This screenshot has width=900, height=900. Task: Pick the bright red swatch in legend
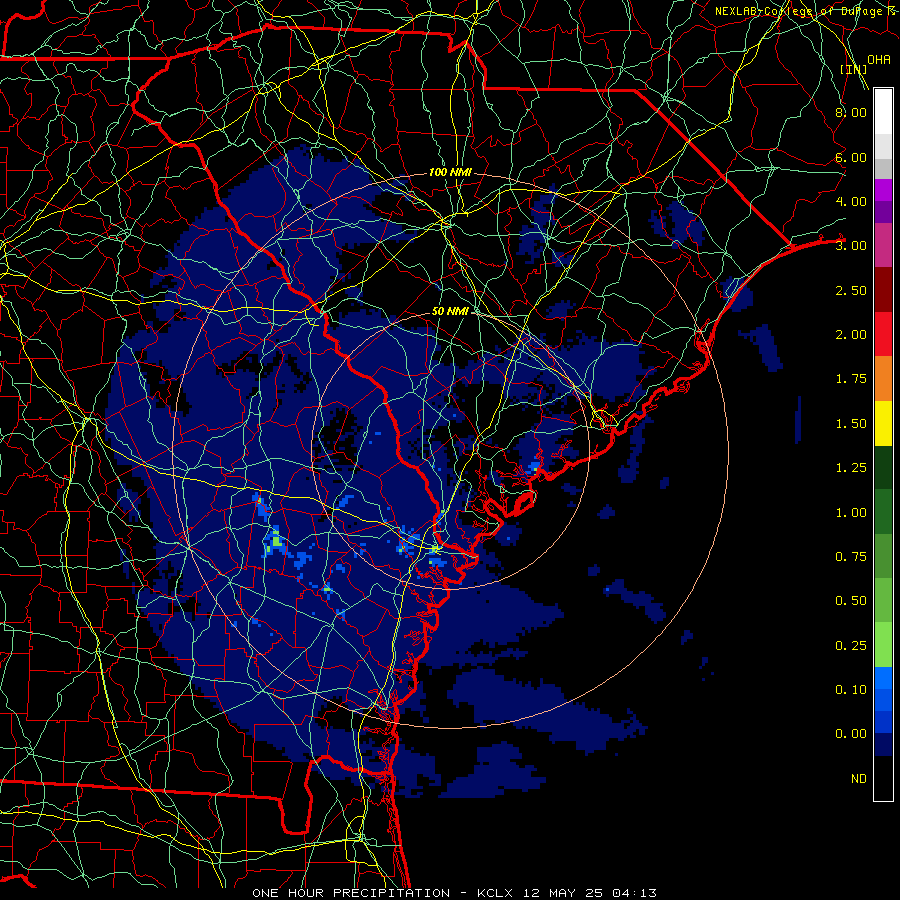(883, 334)
